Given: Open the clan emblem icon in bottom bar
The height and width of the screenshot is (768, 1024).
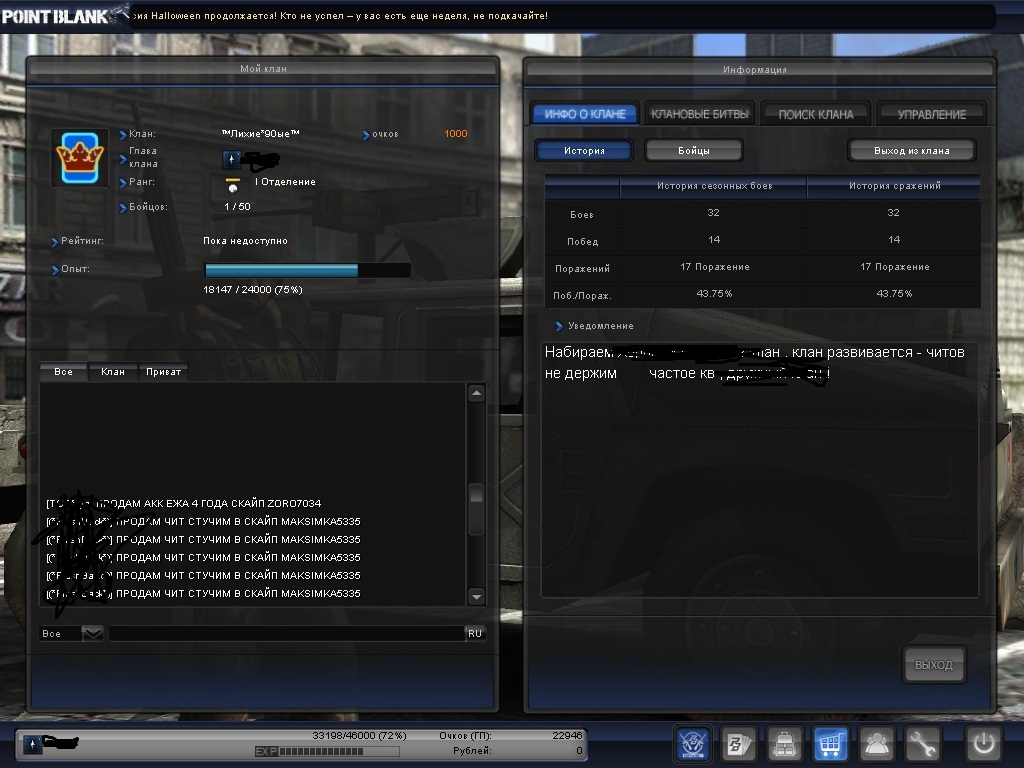Looking at the screenshot, I should (694, 744).
